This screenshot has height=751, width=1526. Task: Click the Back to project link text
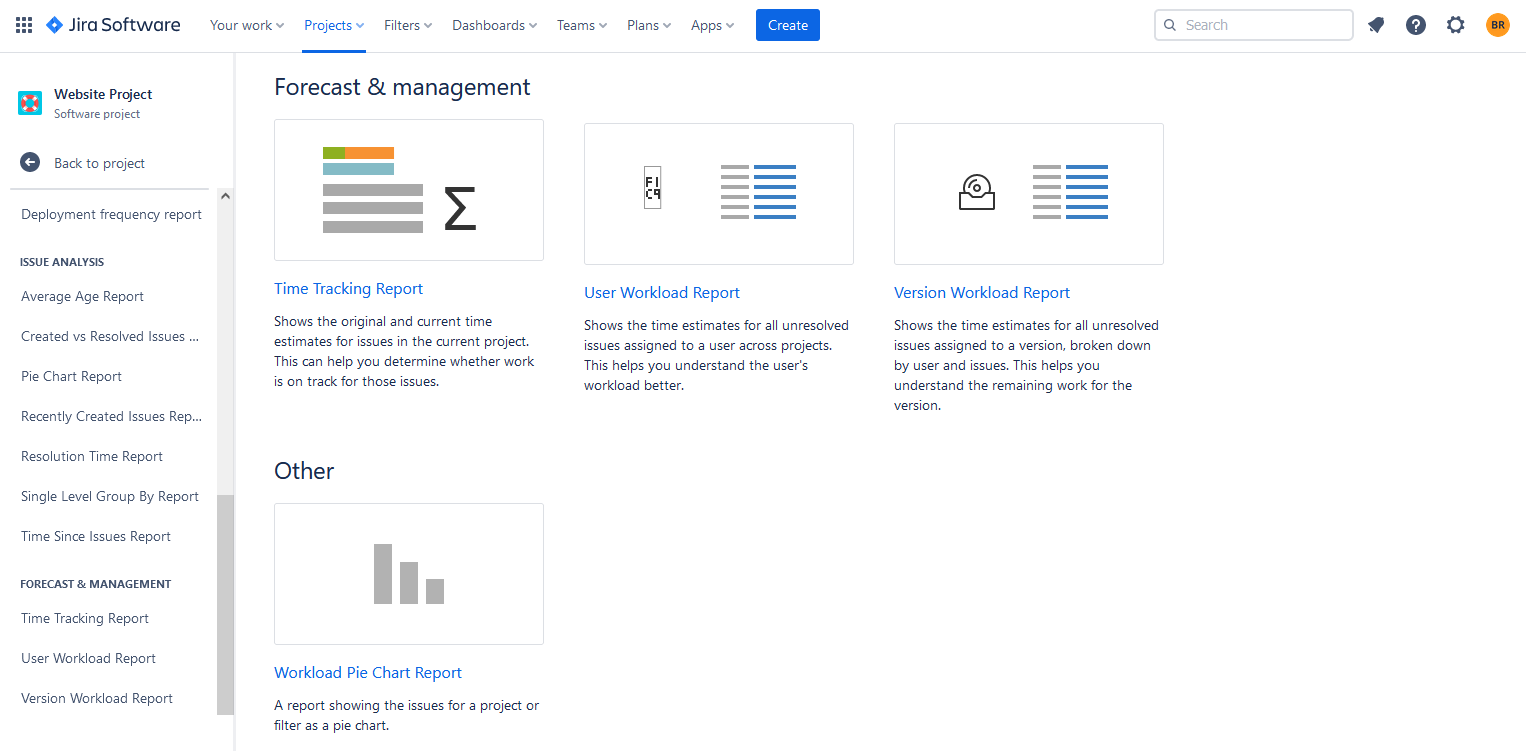[100, 163]
